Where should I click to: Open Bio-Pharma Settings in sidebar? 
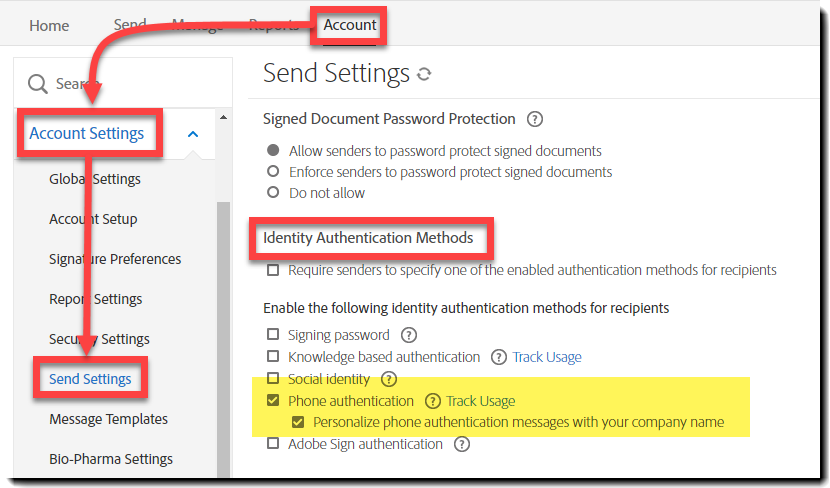111,459
